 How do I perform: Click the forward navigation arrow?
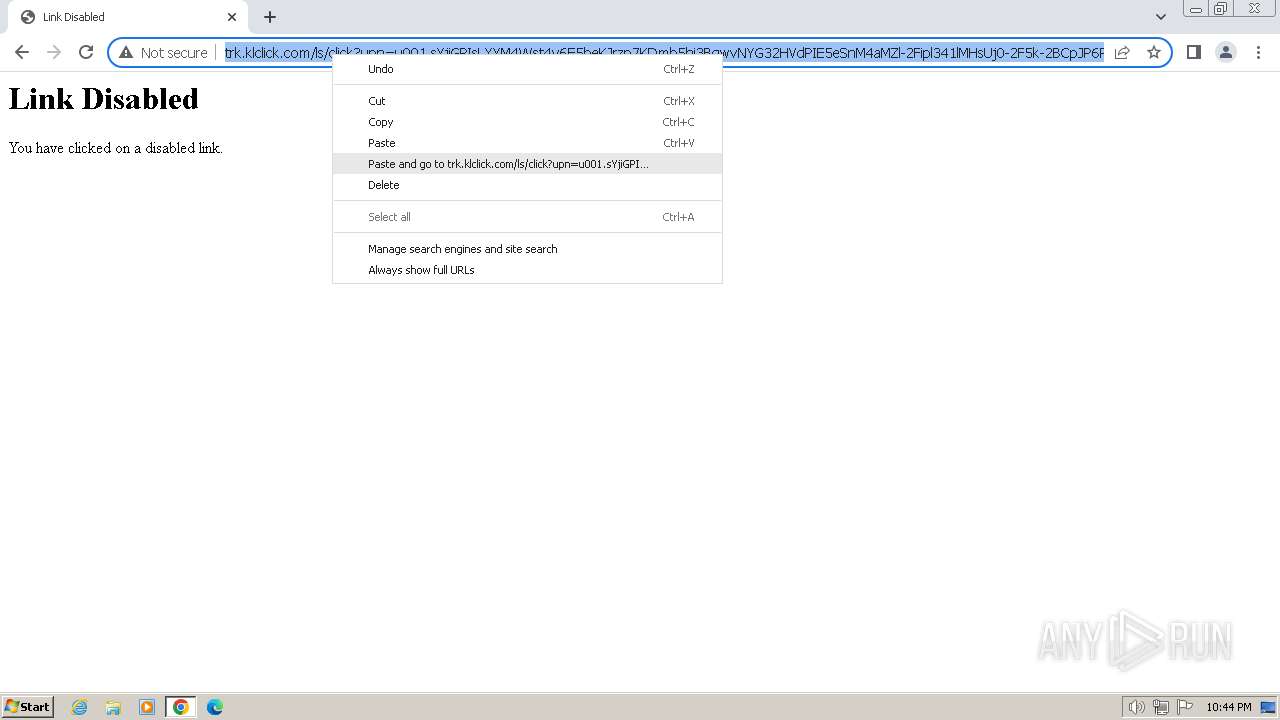pos(54,52)
